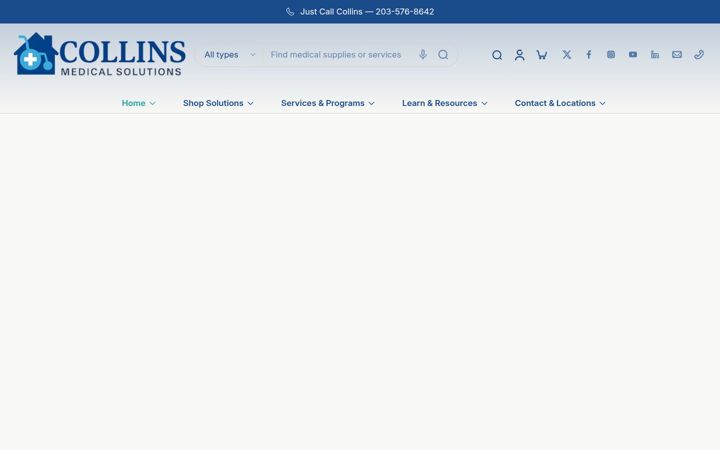The width and height of the screenshot is (720, 450).
Task: Start voice search with microphone icon
Action: point(423,55)
